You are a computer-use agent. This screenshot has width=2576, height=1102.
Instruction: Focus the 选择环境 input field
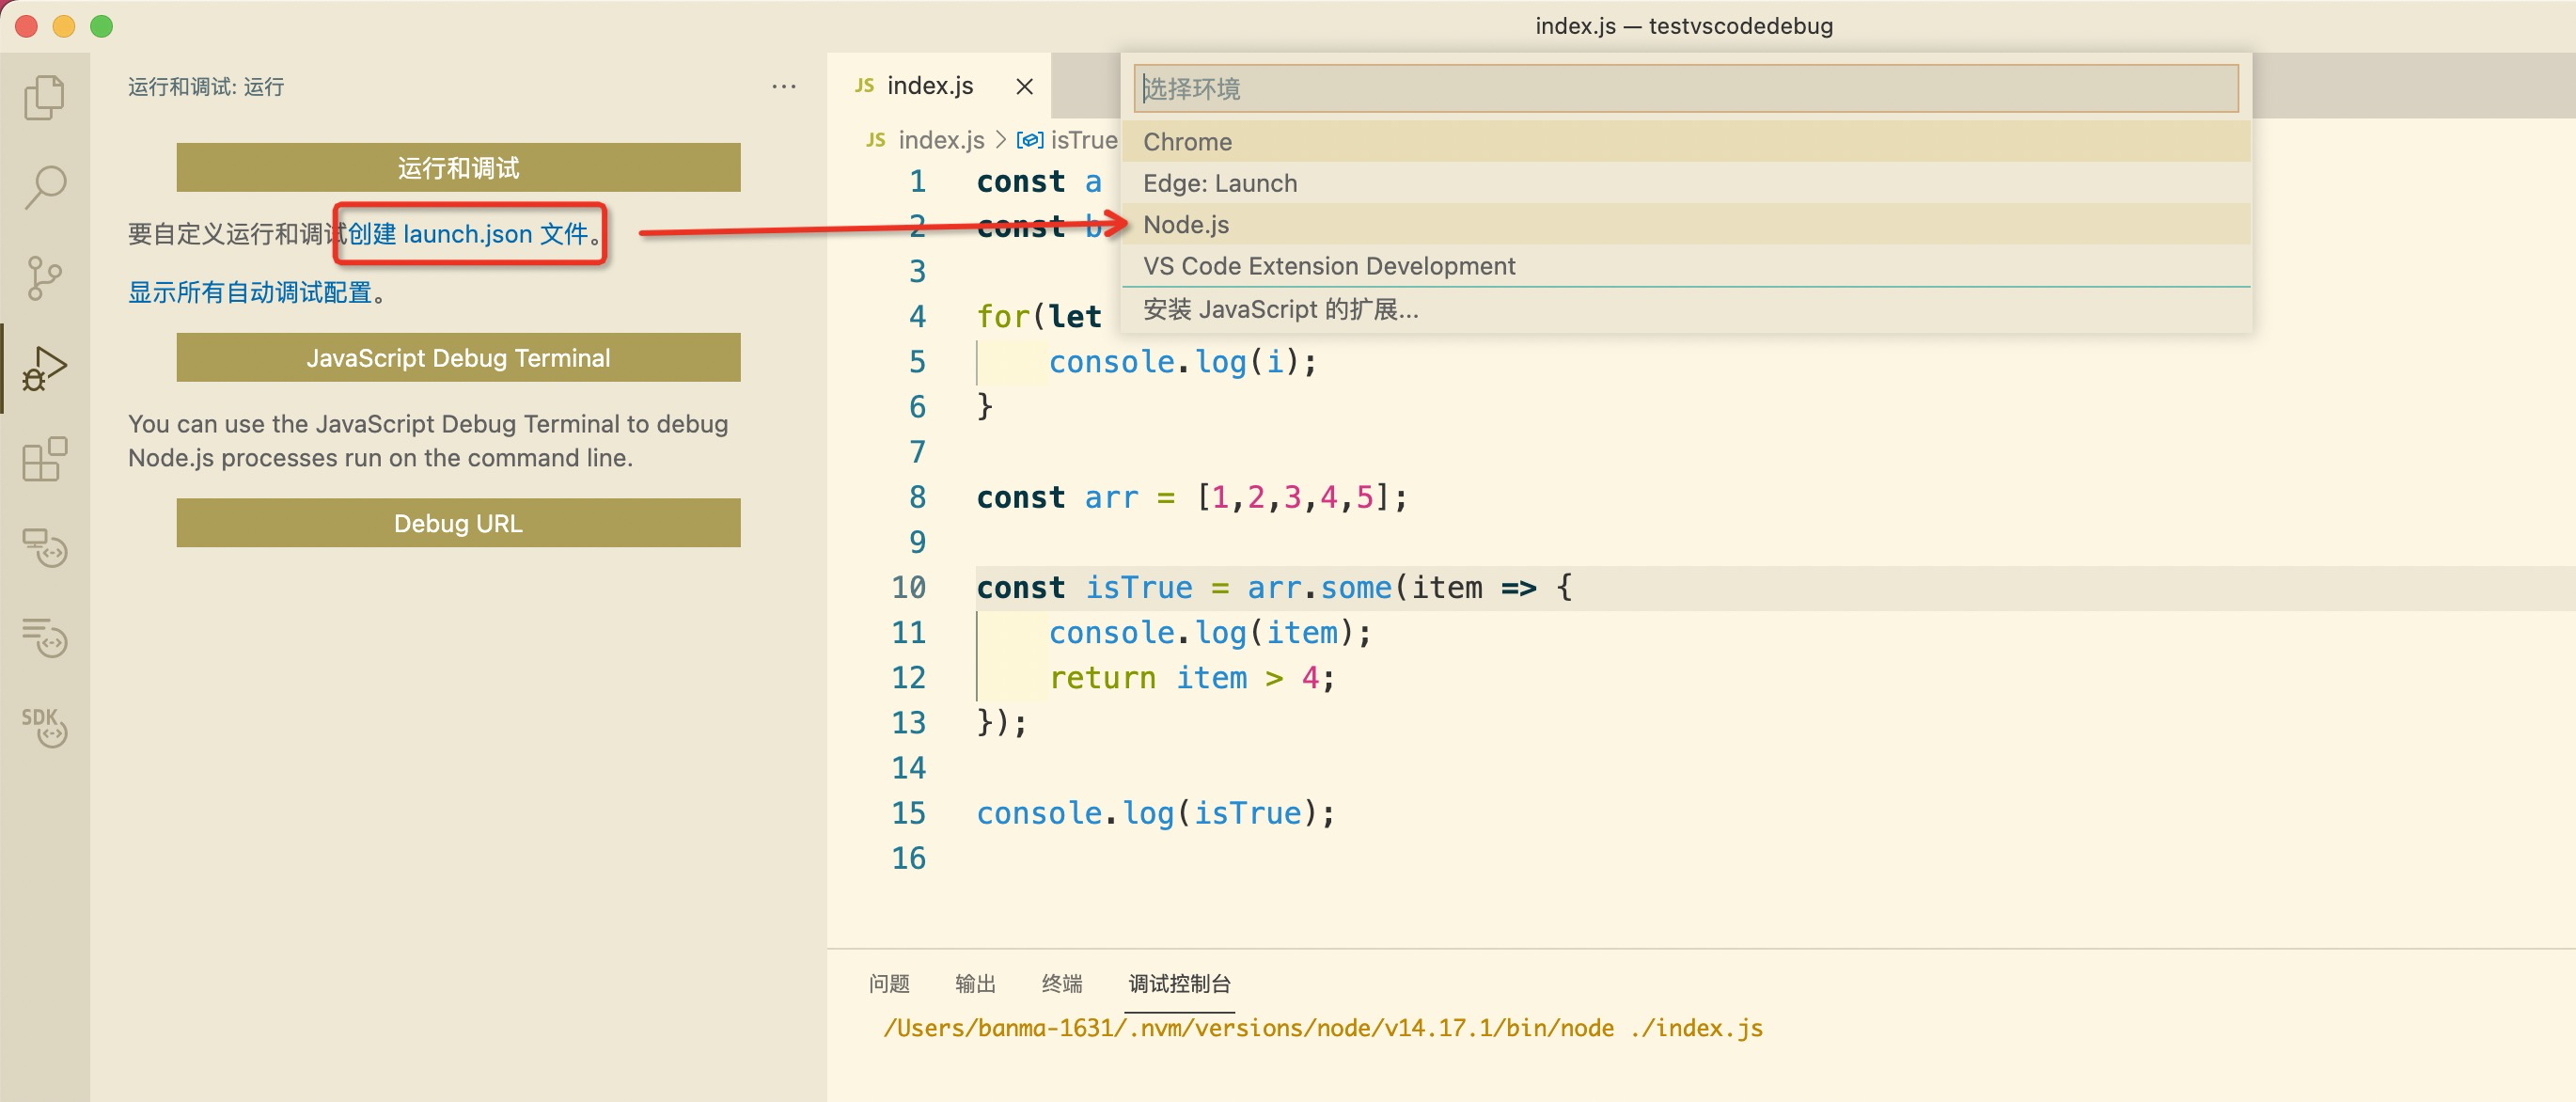click(x=1685, y=89)
